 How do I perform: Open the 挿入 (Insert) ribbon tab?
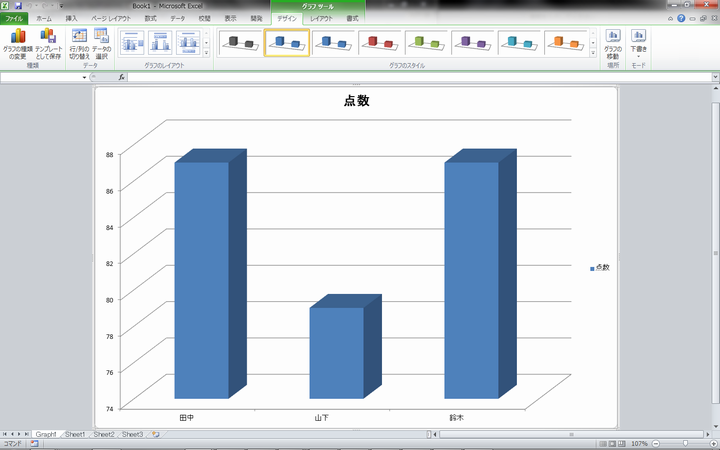[71, 18]
